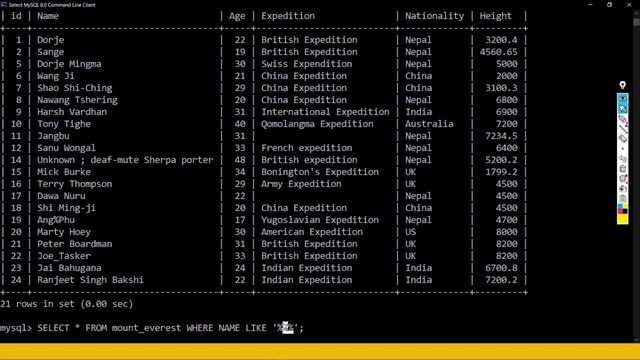Click the camera screenshot icon in annotation toolbar
Image resolution: width=640 pixels, height=360 pixels.
622,189
